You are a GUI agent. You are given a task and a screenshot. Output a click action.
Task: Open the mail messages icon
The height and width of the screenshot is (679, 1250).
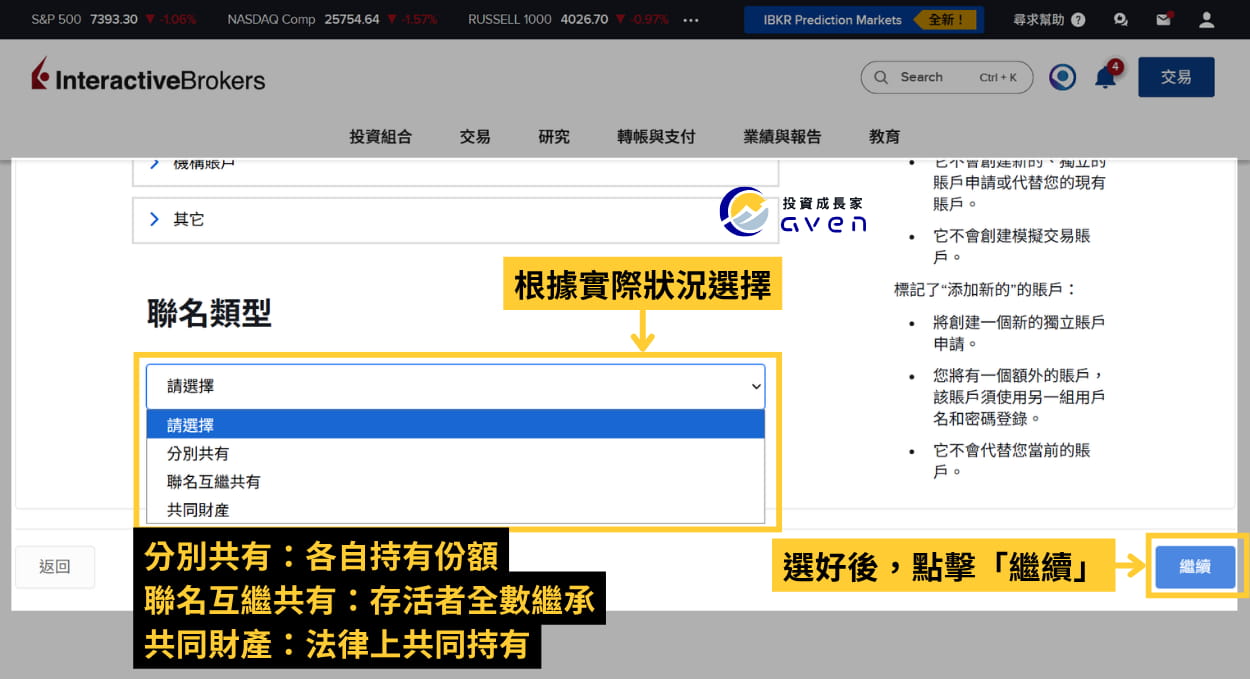[x=1163, y=19]
